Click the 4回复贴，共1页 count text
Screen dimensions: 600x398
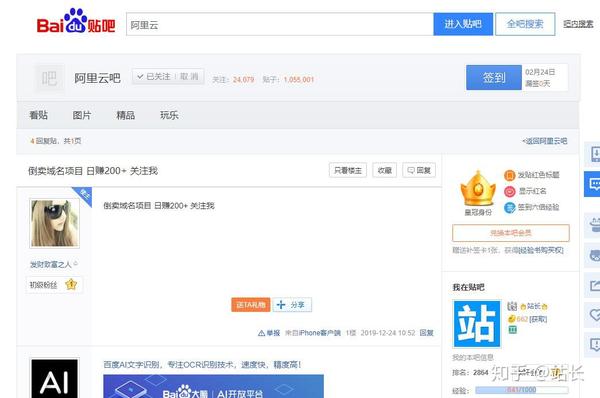click(x=55, y=141)
